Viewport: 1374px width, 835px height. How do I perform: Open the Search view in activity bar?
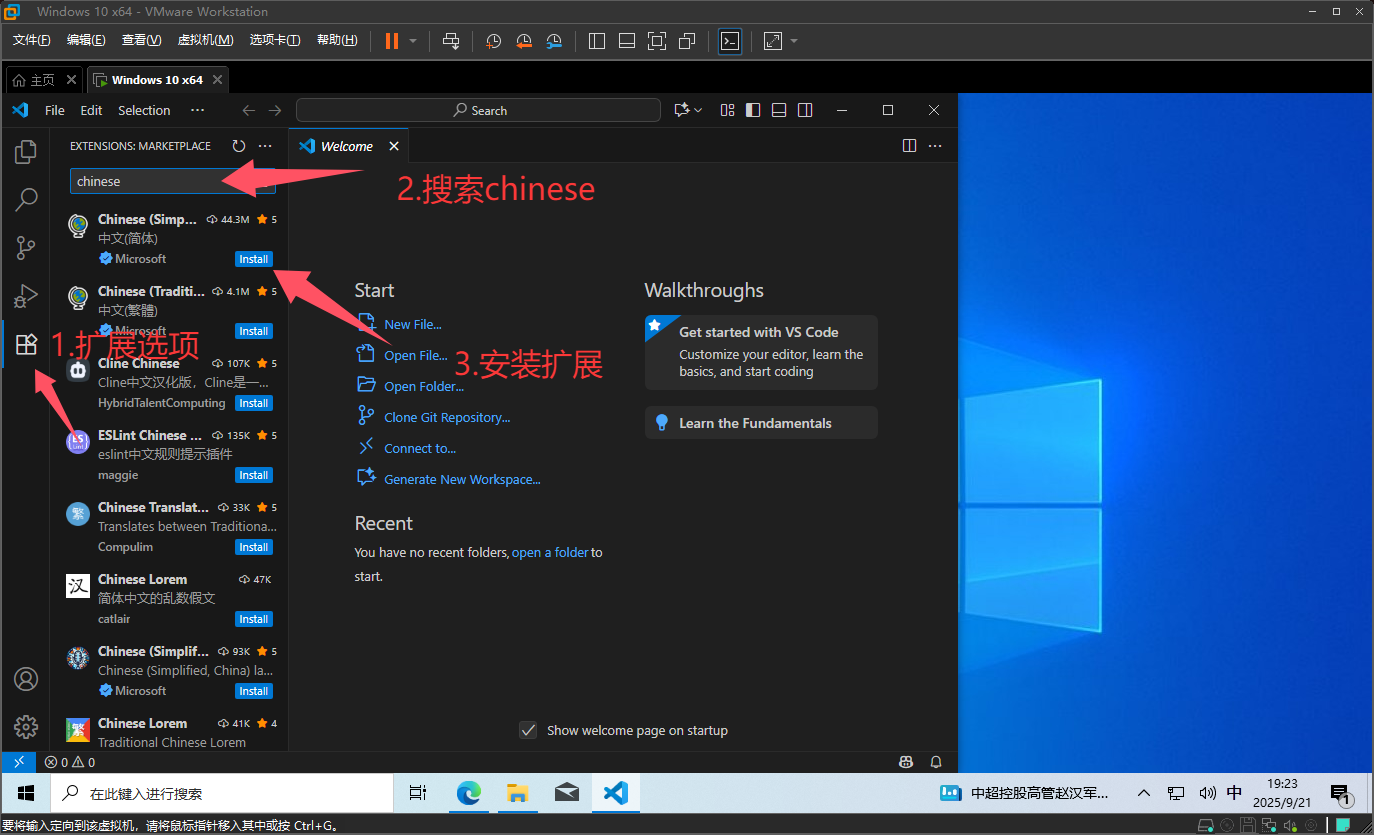(26, 200)
